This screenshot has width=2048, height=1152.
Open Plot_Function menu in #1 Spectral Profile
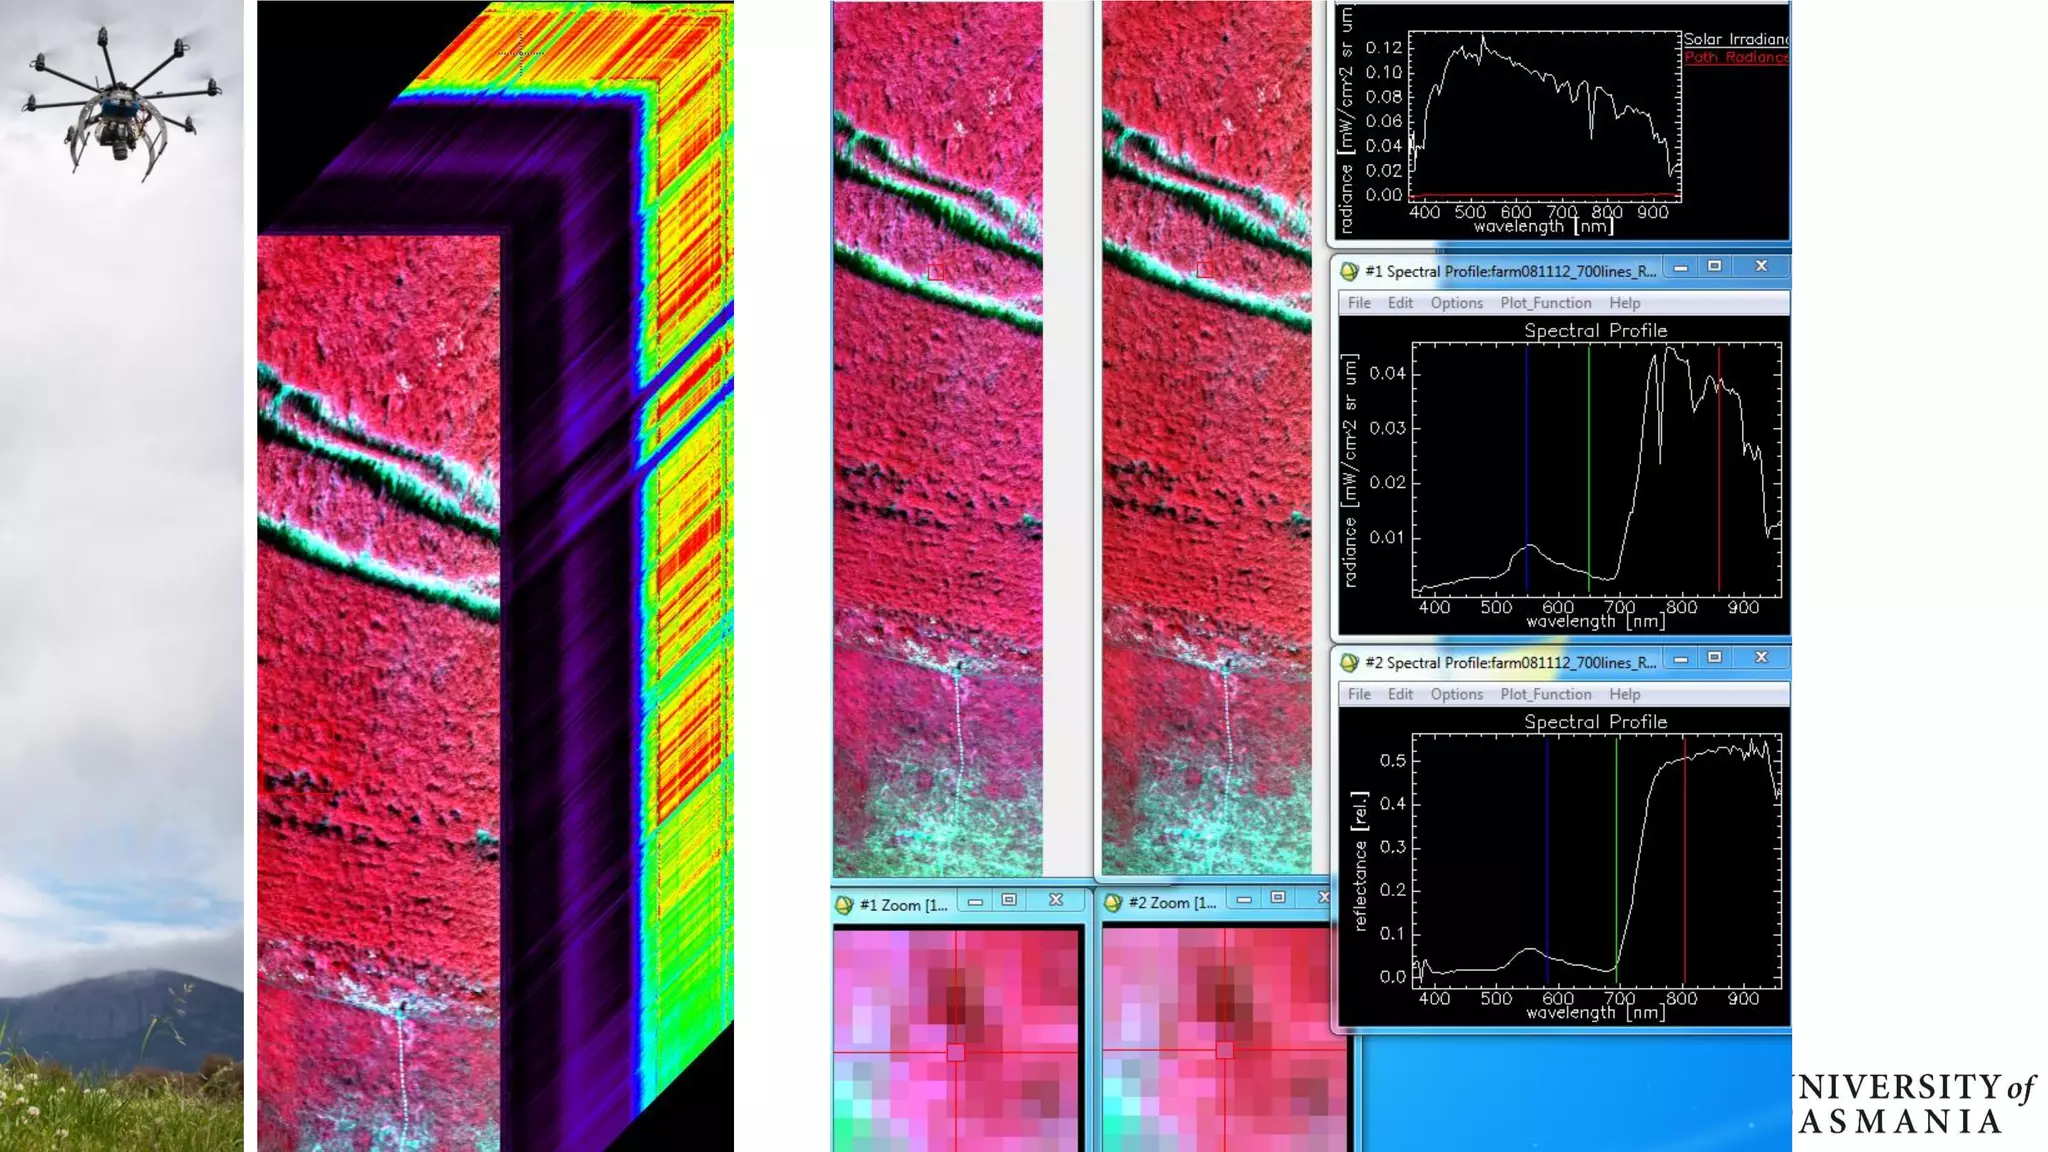(x=1545, y=303)
